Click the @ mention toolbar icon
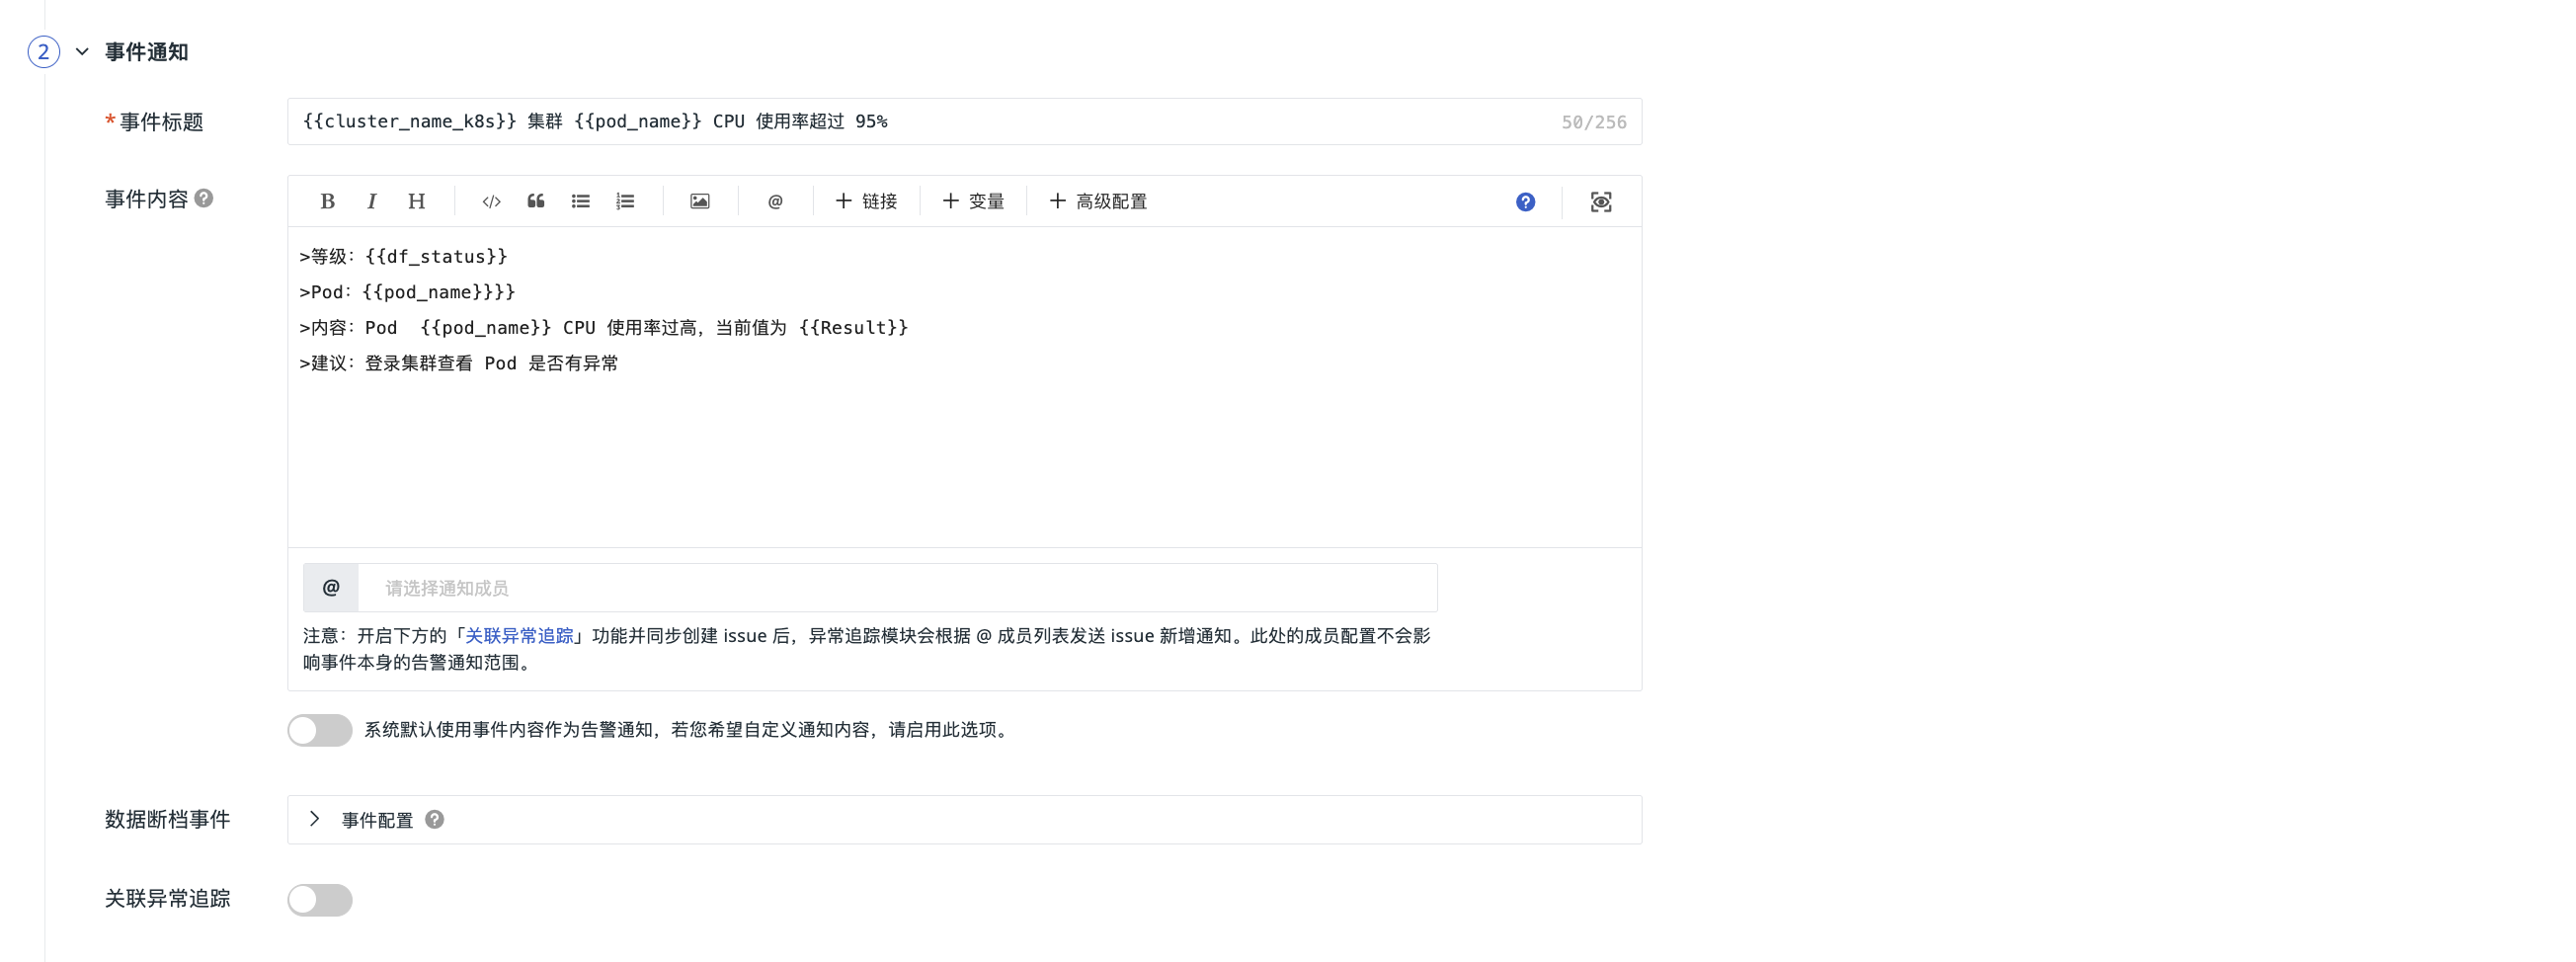The width and height of the screenshot is (2576, 962). coord(775,201)
